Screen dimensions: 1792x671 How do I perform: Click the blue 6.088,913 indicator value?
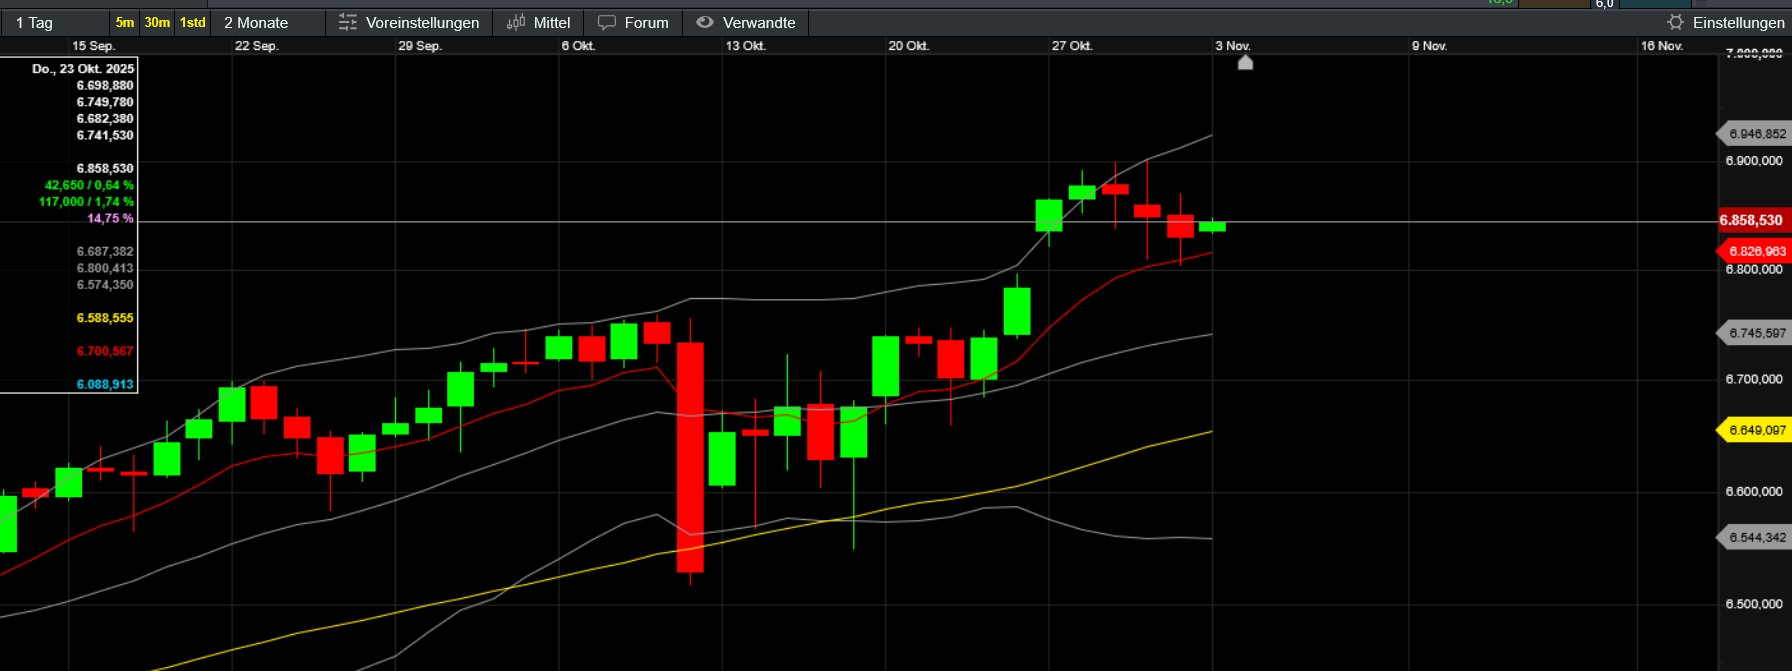(105, 384)
